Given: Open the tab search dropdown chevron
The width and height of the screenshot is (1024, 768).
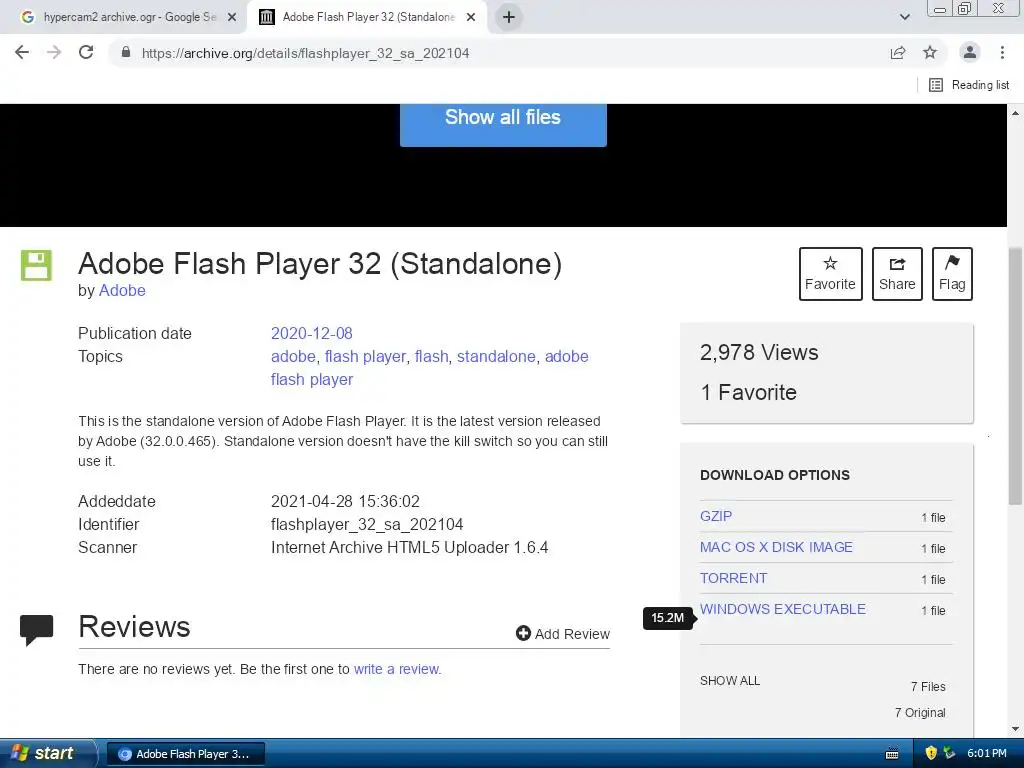Looking at the screenshot, I should point(904,17).
